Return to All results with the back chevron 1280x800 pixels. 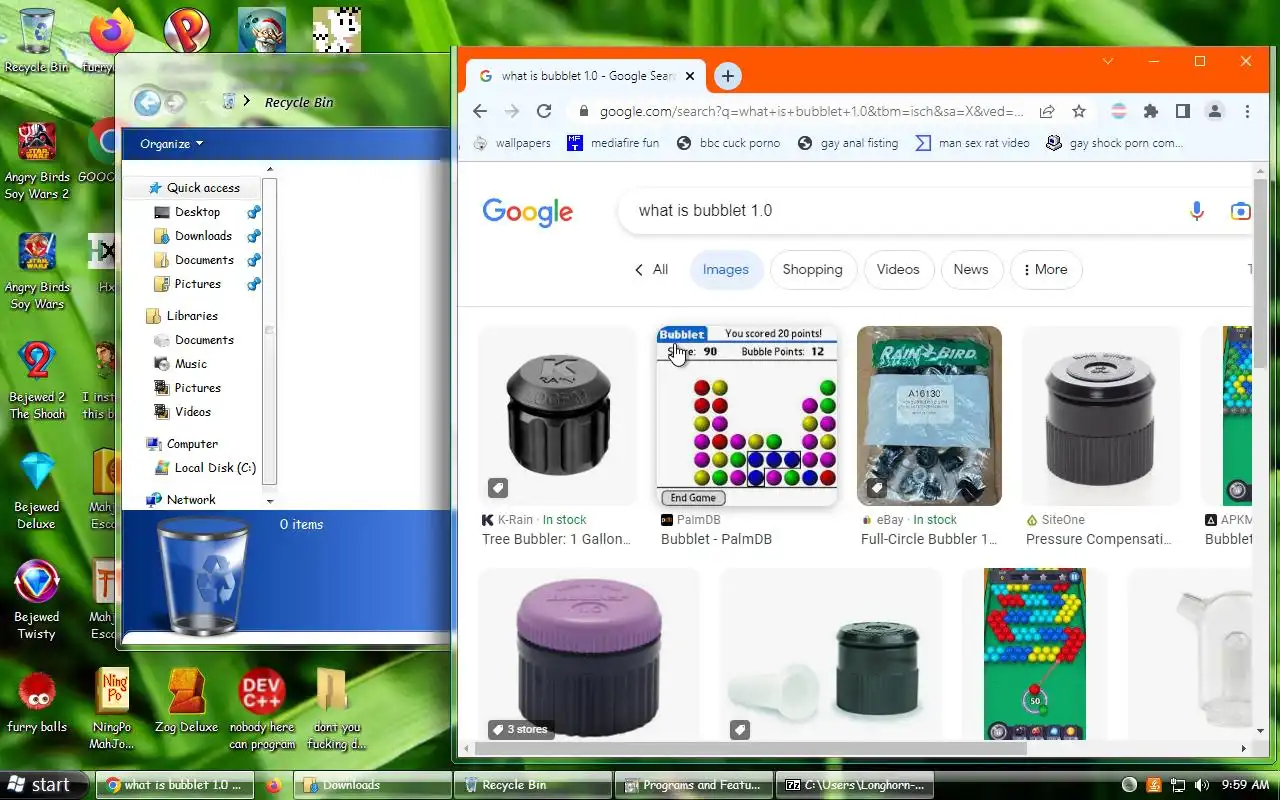click(651, 269)
